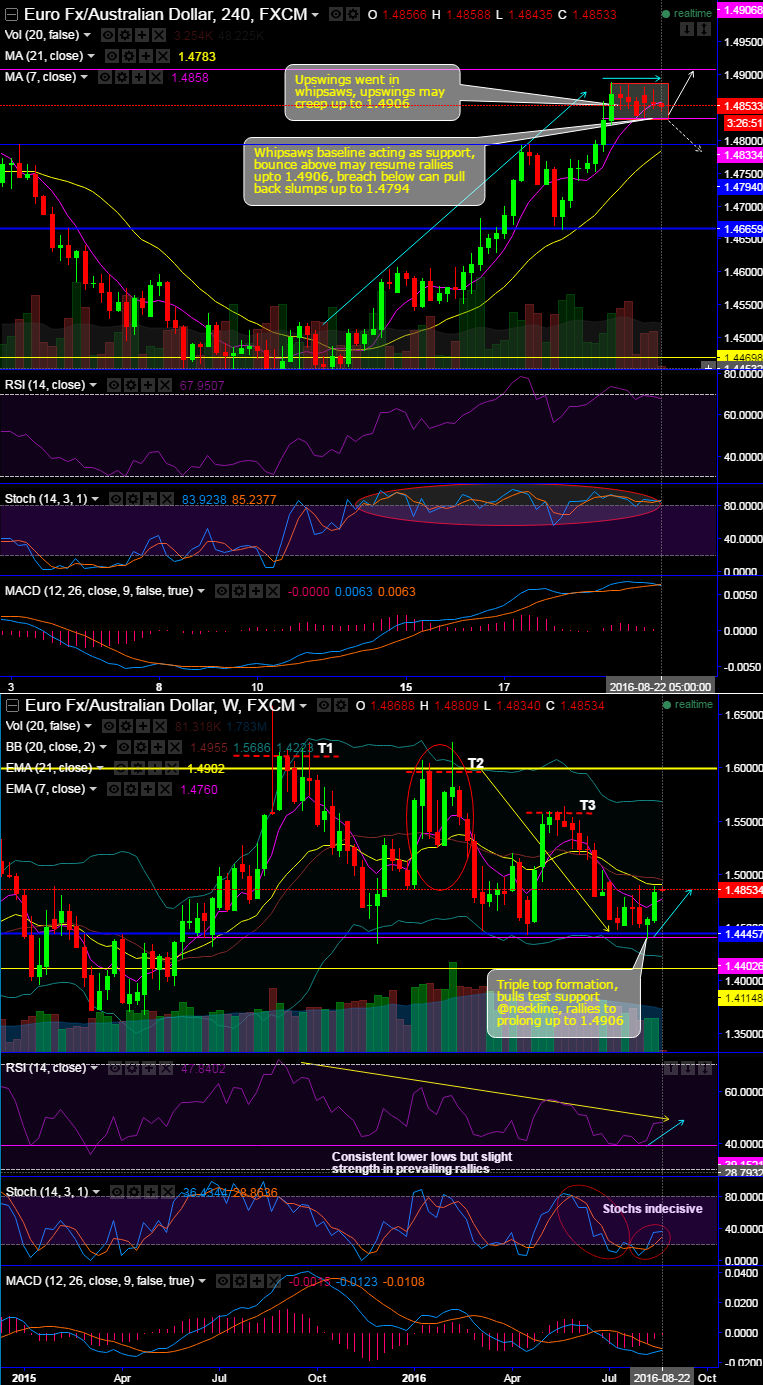Remove Vol (20, false) indicator from 240 chart
763x1385 pixels.
click(x=158, y=35)
